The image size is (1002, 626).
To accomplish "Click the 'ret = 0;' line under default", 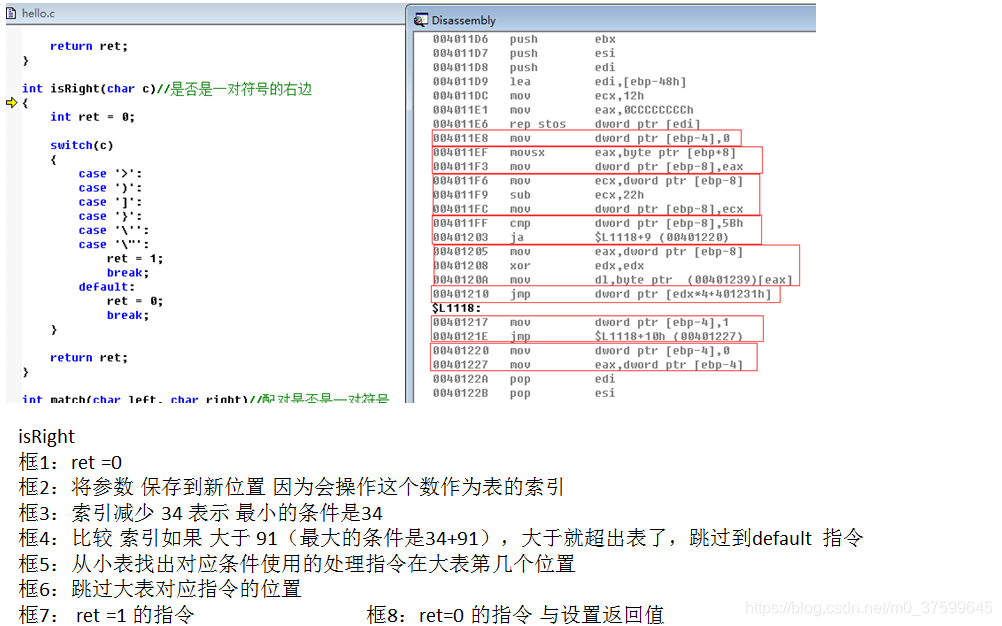I will click(x=135, y=301).
